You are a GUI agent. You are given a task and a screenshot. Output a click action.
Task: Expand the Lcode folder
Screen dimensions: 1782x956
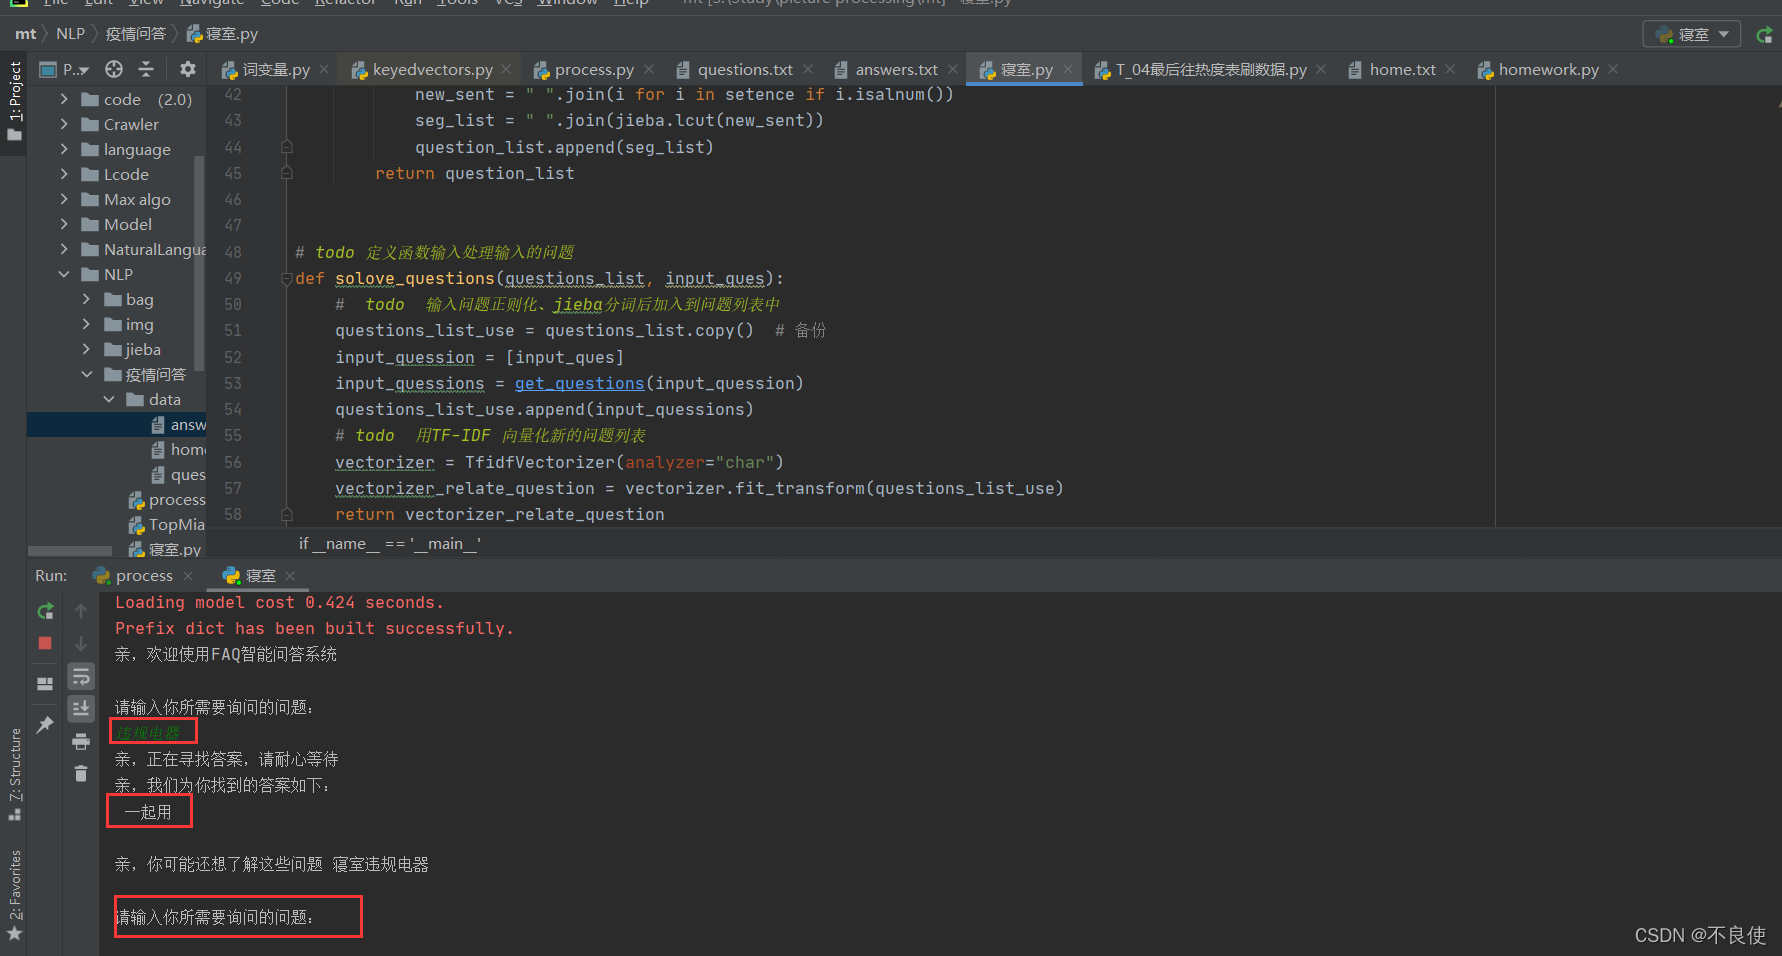pos(64,174)
